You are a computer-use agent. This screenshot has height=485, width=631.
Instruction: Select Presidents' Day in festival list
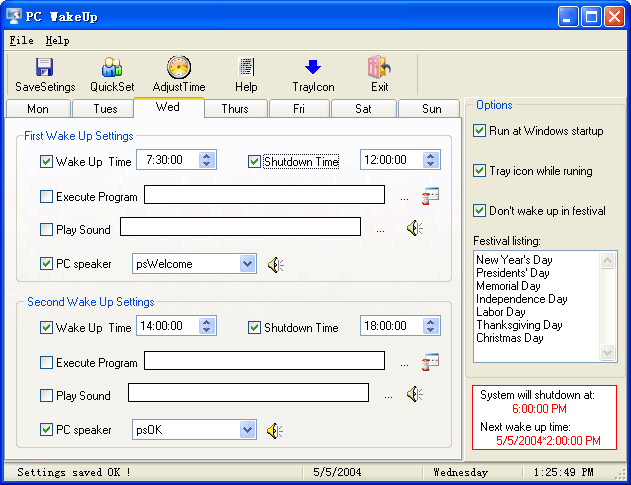coord(513,273)
